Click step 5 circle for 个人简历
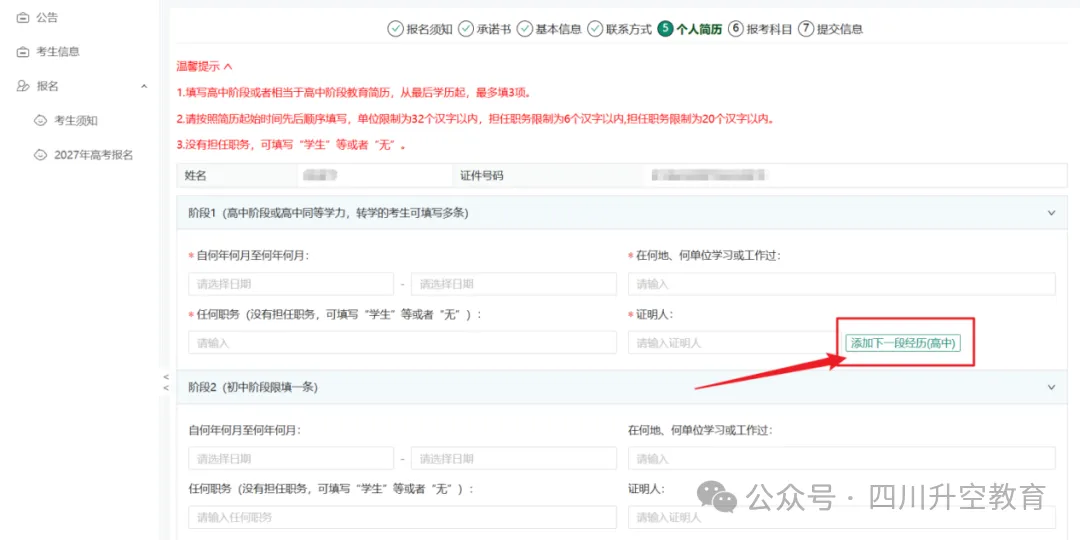The height and width of the screenshot is (540, 1080). pyautogui.click(x=665, y=29)
